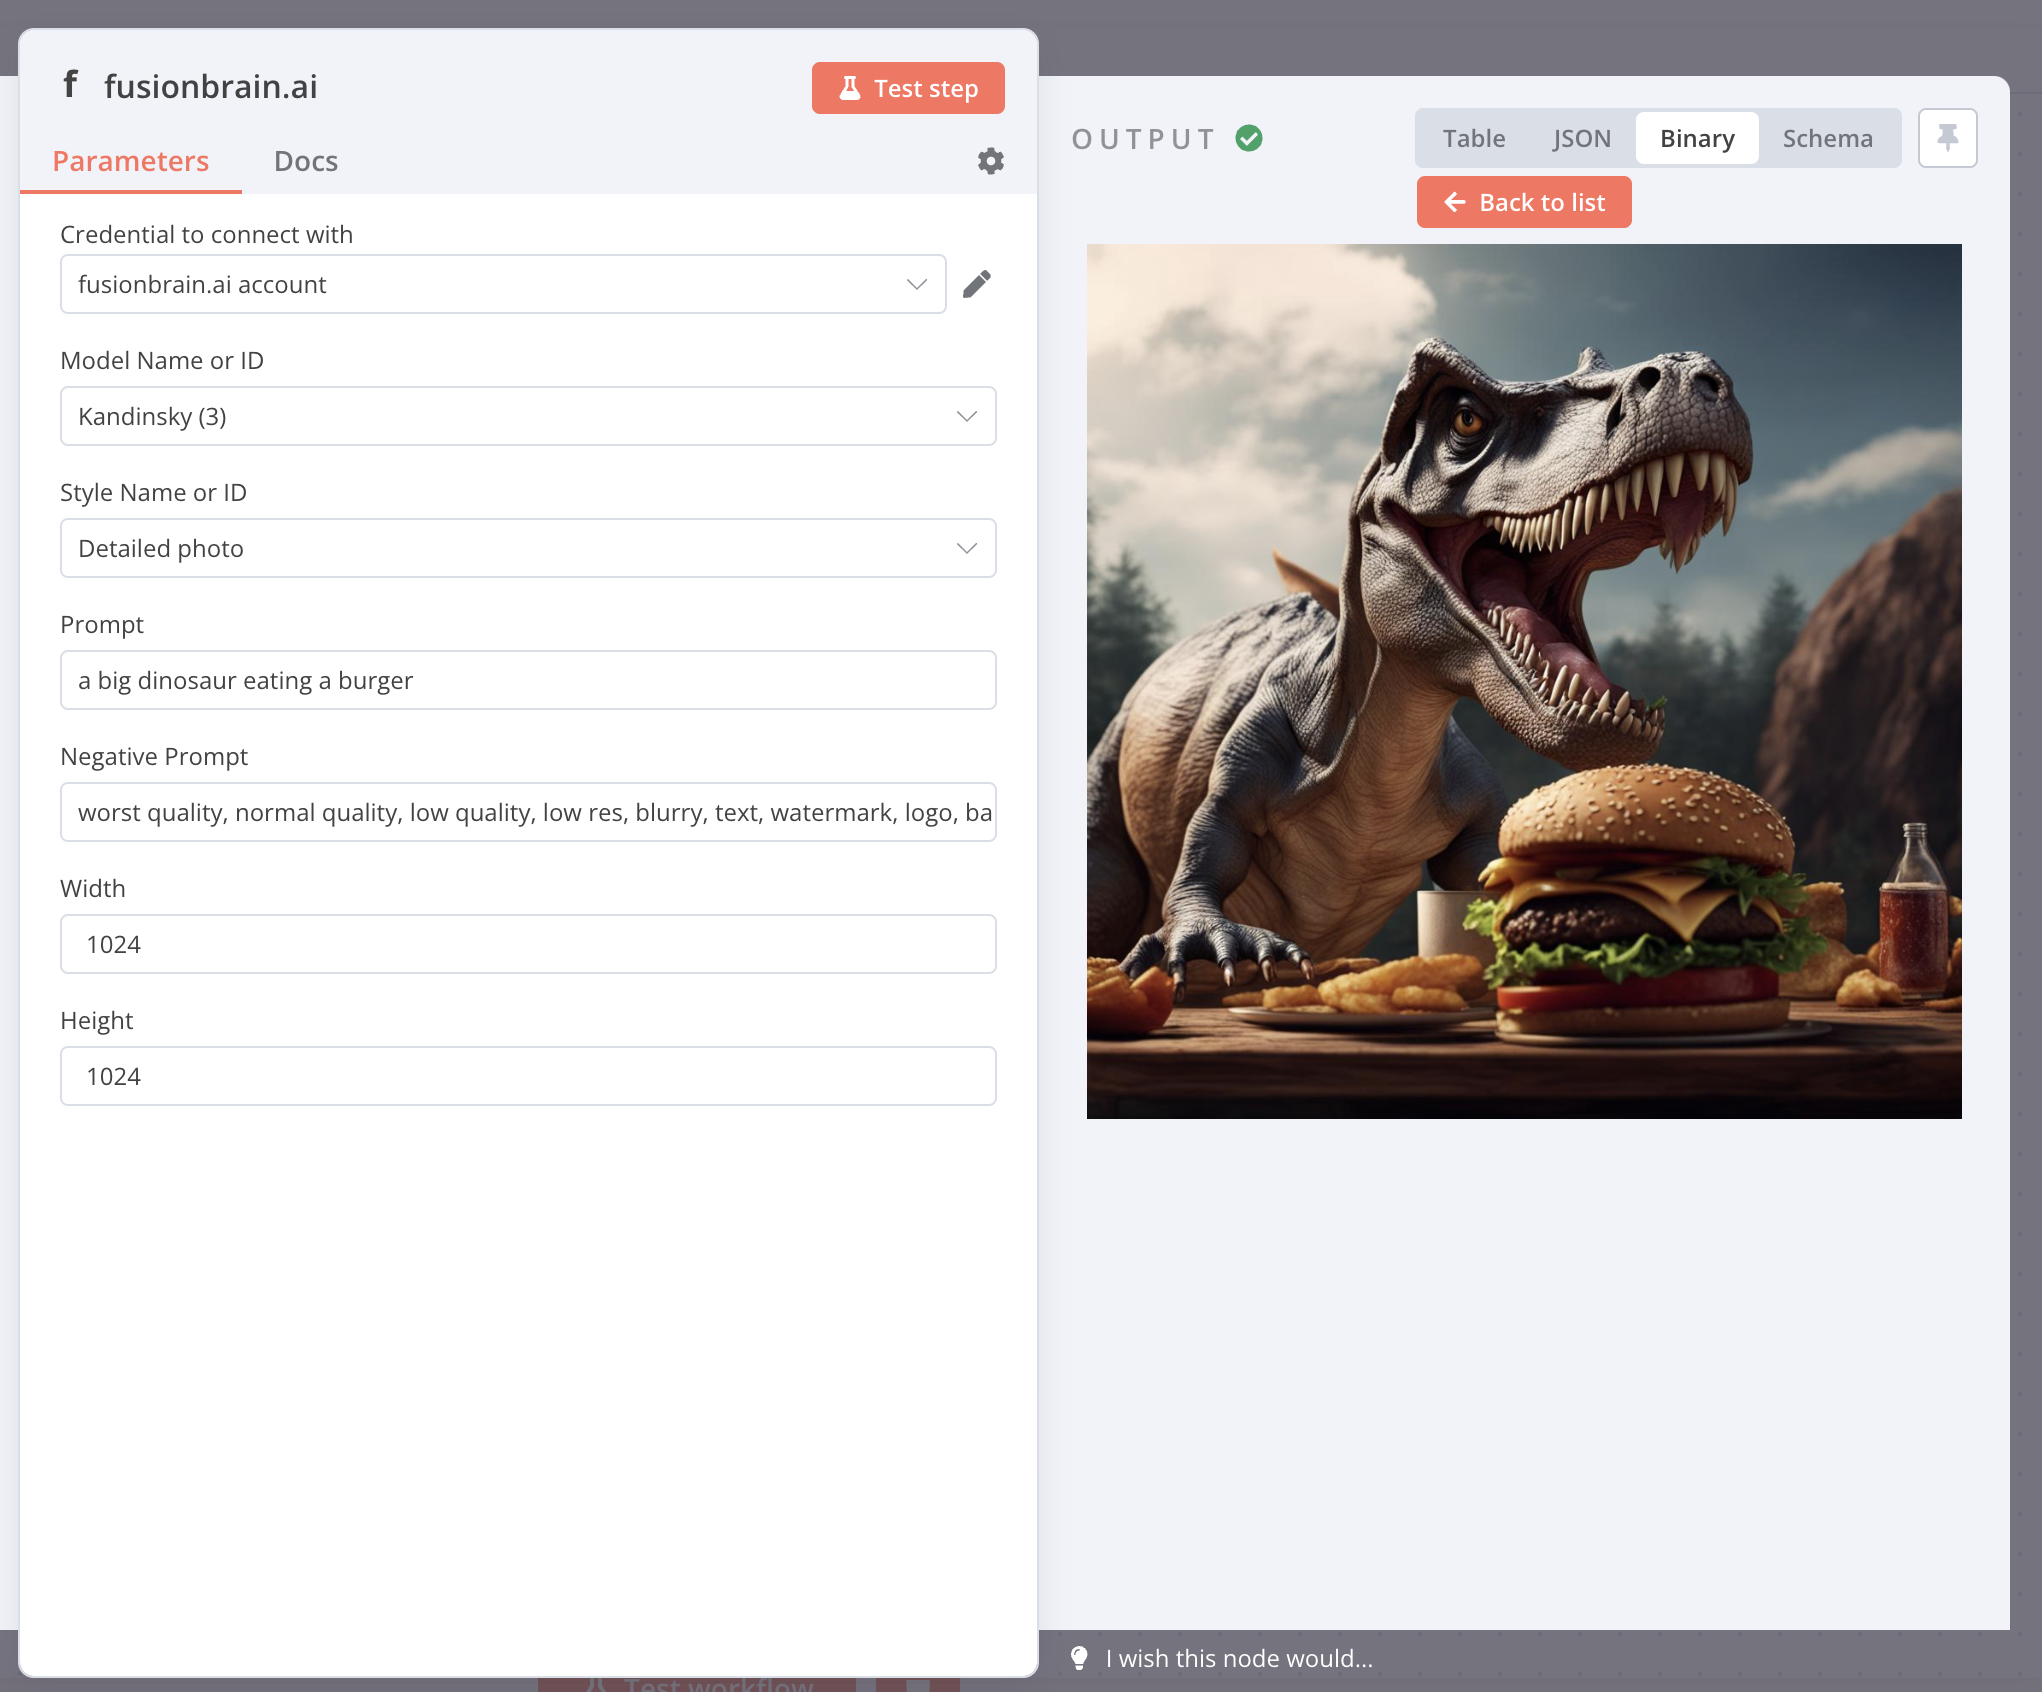This screenshot has width=2042, height=1692.
Task: Open the Style Name dropdown showing Detailed photo
Action: tap(527, 548)
